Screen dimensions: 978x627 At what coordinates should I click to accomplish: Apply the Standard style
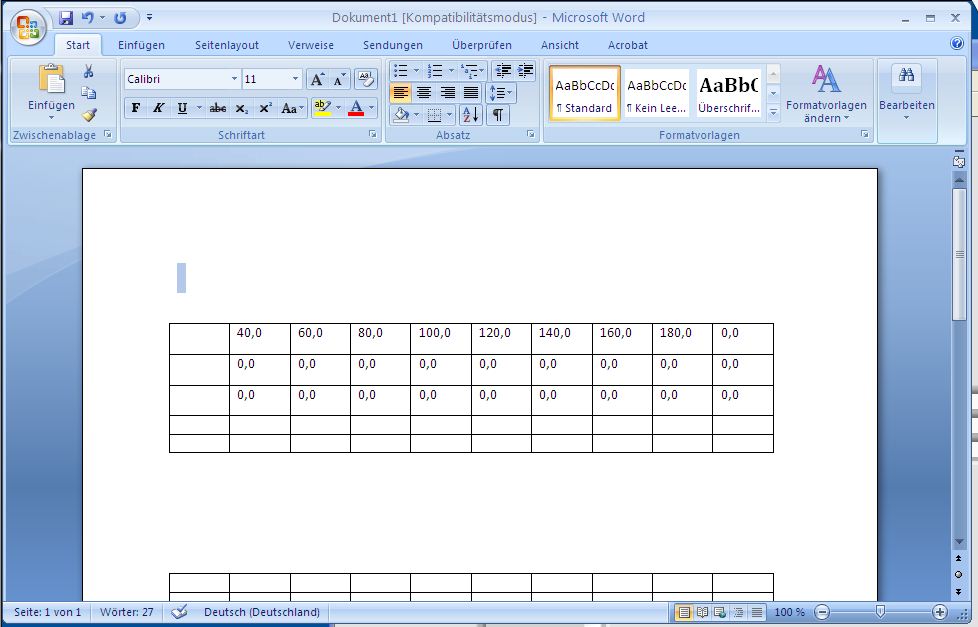[584, 93]
